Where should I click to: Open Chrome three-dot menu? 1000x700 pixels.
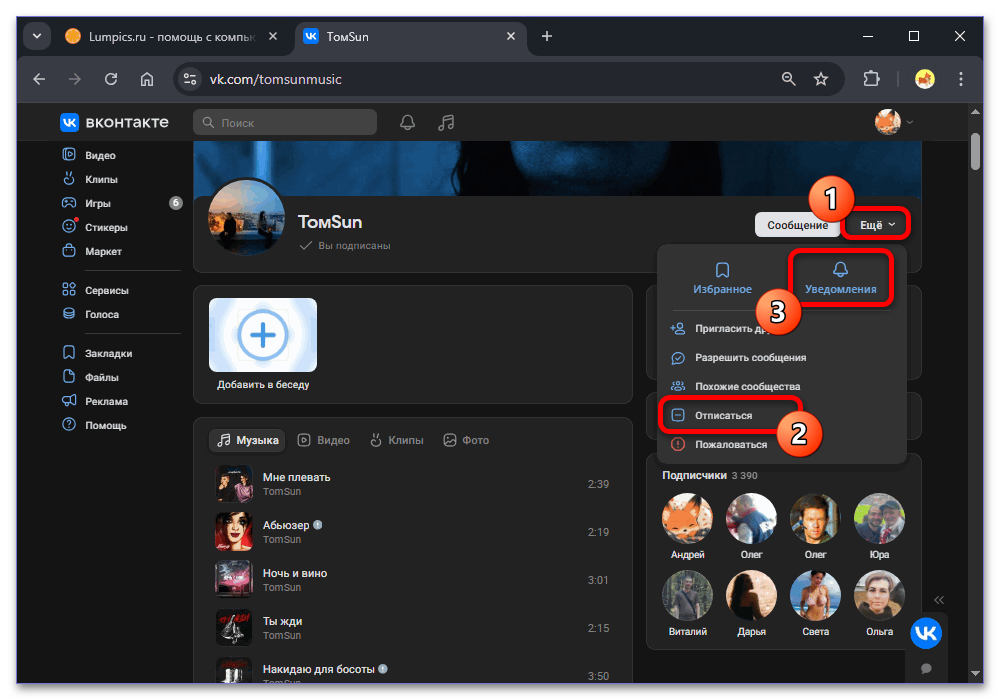coord(960,79)
